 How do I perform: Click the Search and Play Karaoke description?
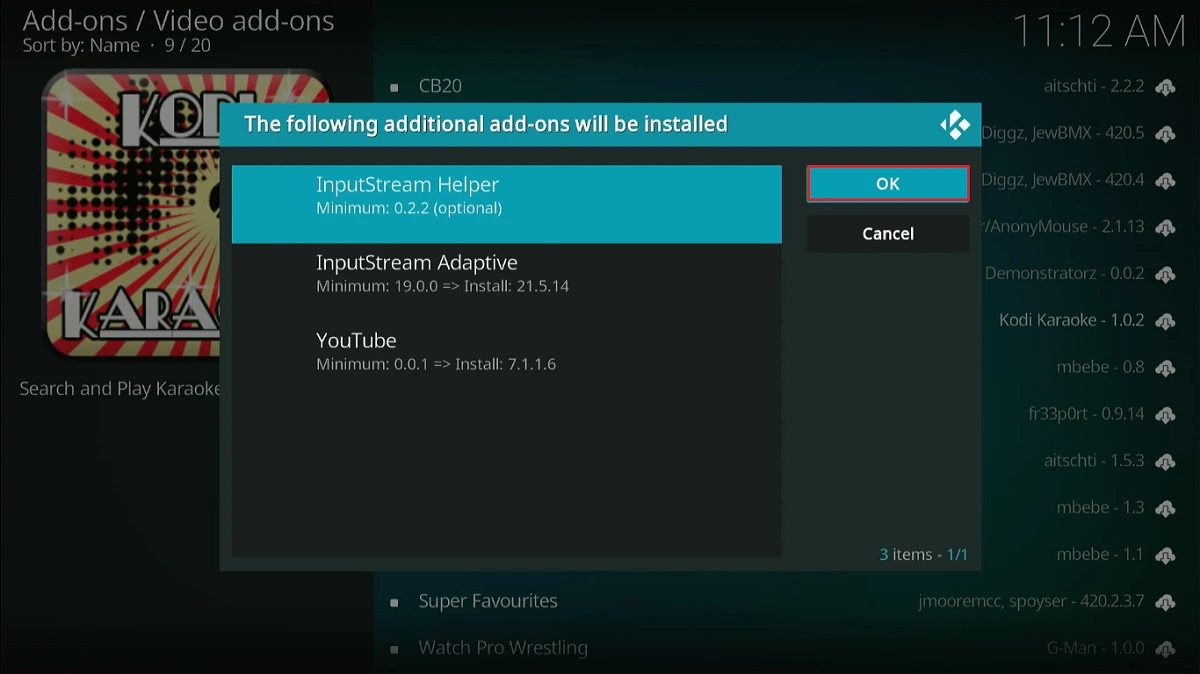click(120, 389)
